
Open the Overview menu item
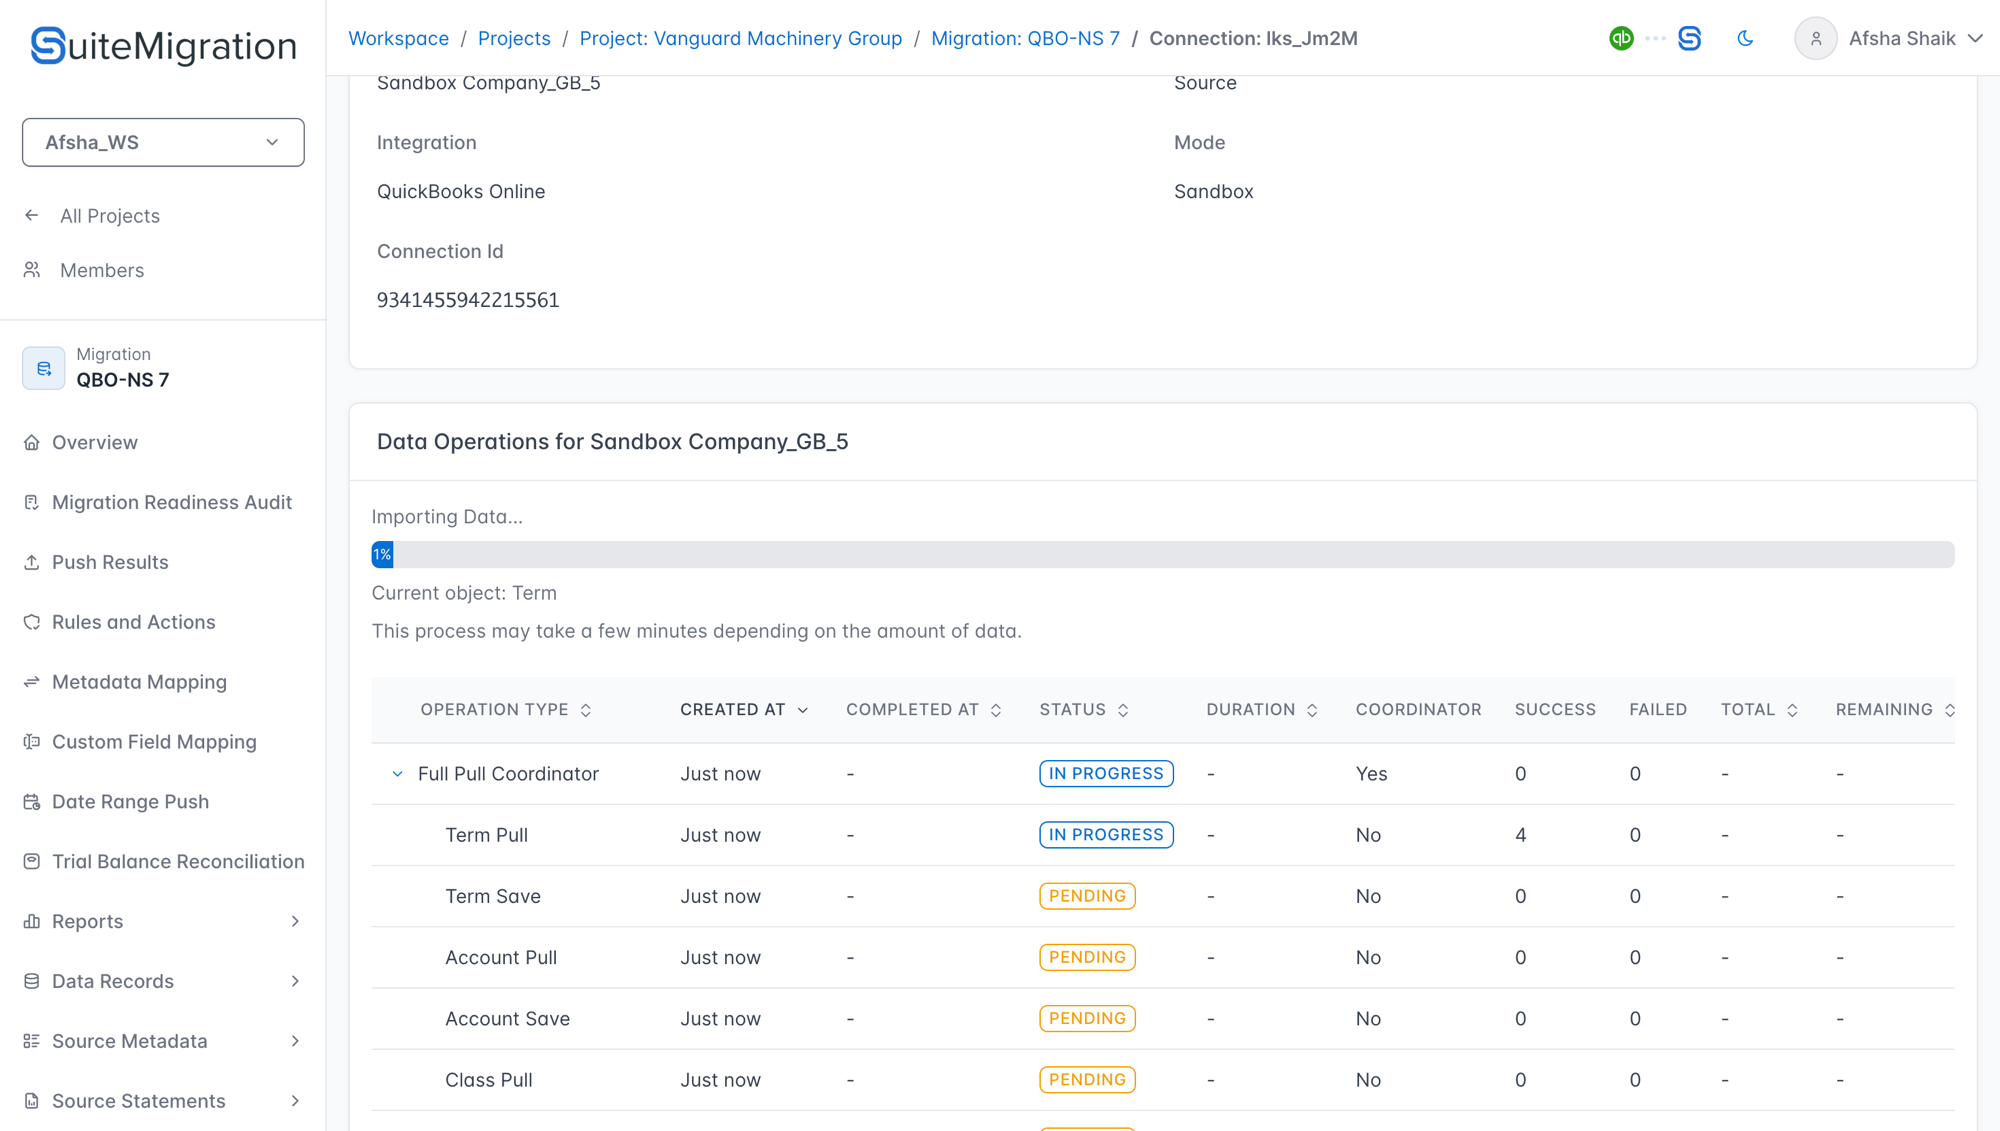pyautogui.click(x=95, y=442)
